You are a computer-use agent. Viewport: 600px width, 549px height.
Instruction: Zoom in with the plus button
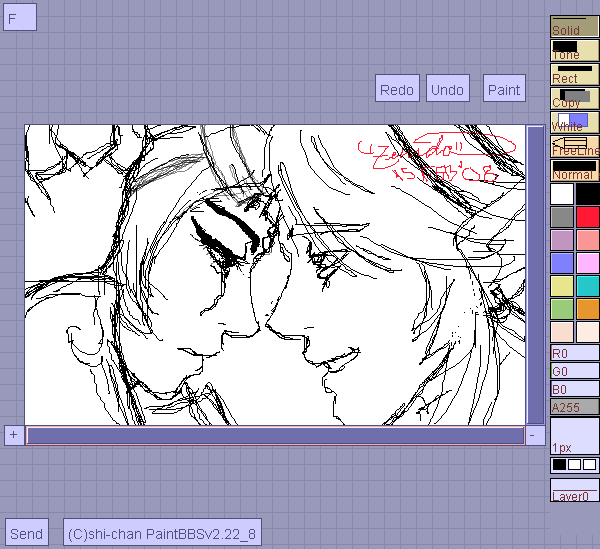coord(13,435)
